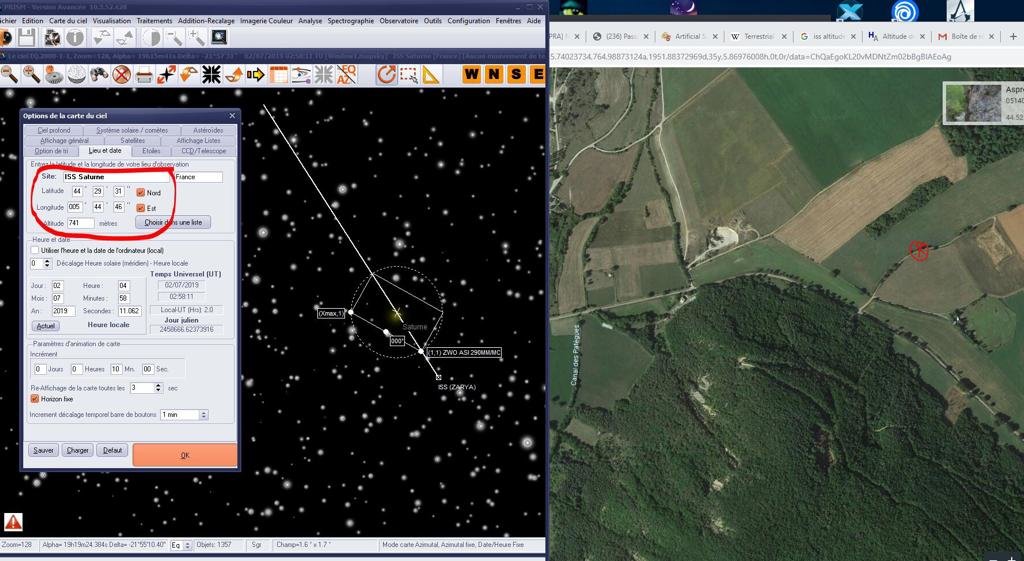Click the printer icon in chart toolbar
This screenshot has height=561, width=1024.
tap(144, 74)
